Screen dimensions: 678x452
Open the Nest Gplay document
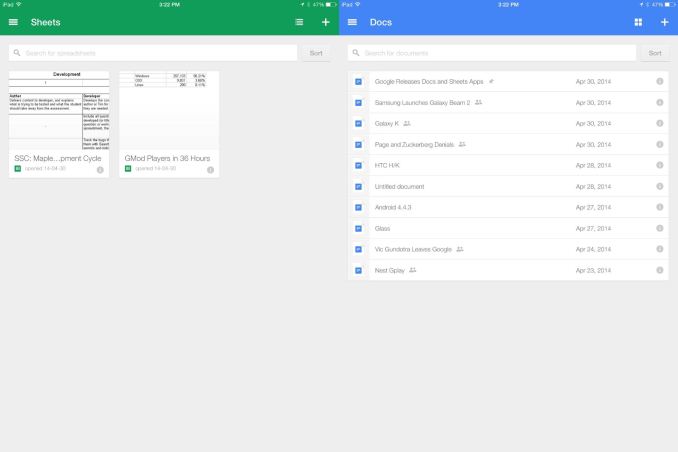[508, 270]
